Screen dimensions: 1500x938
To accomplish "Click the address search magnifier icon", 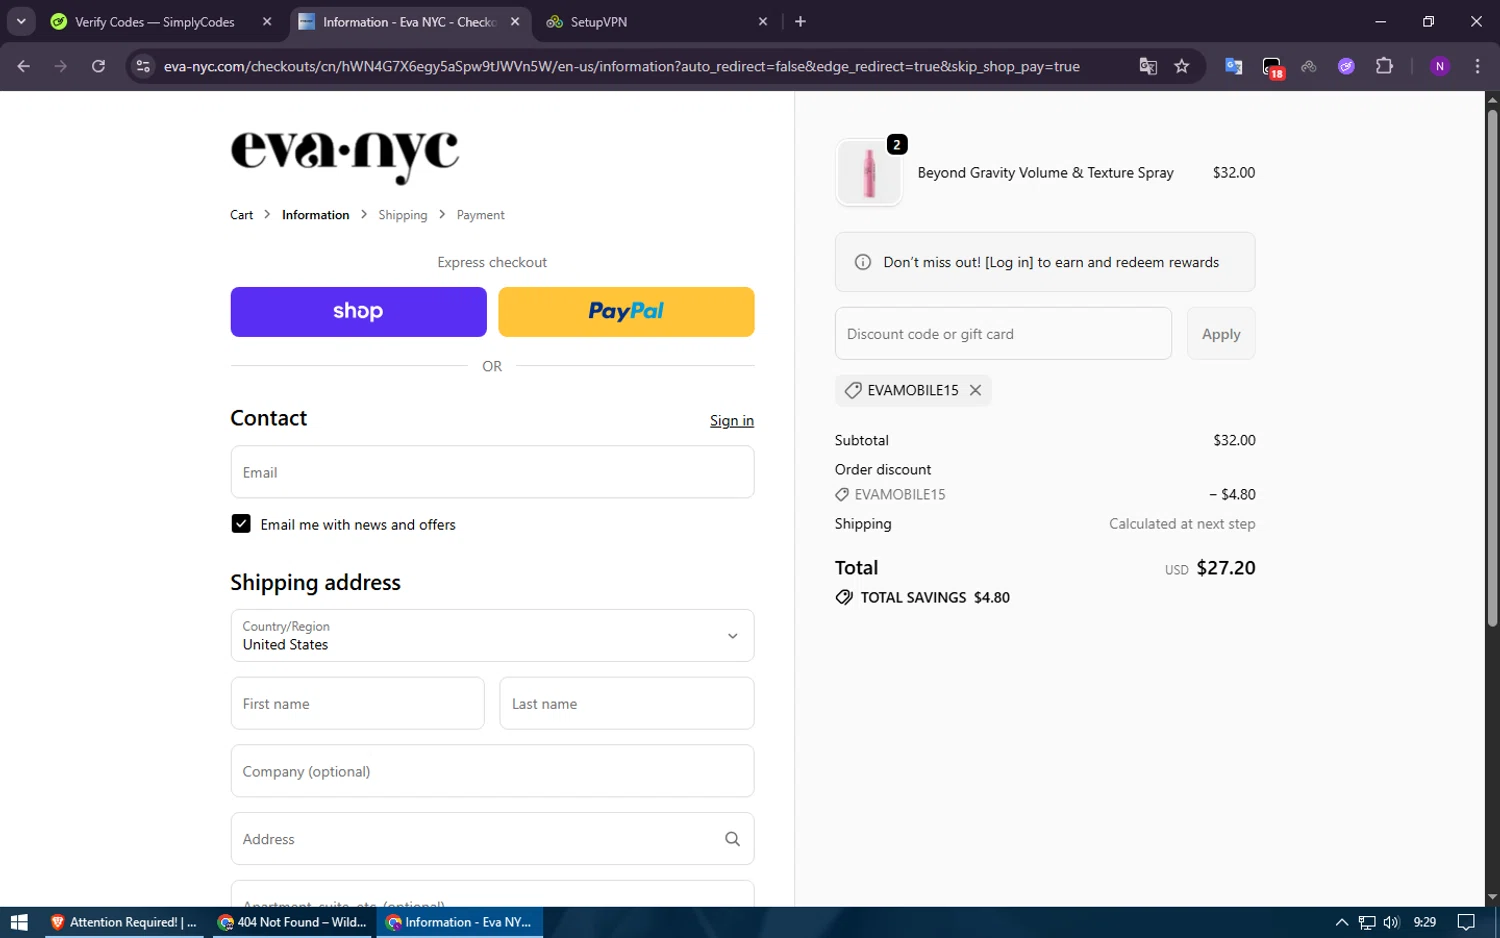I will (732, 839).
